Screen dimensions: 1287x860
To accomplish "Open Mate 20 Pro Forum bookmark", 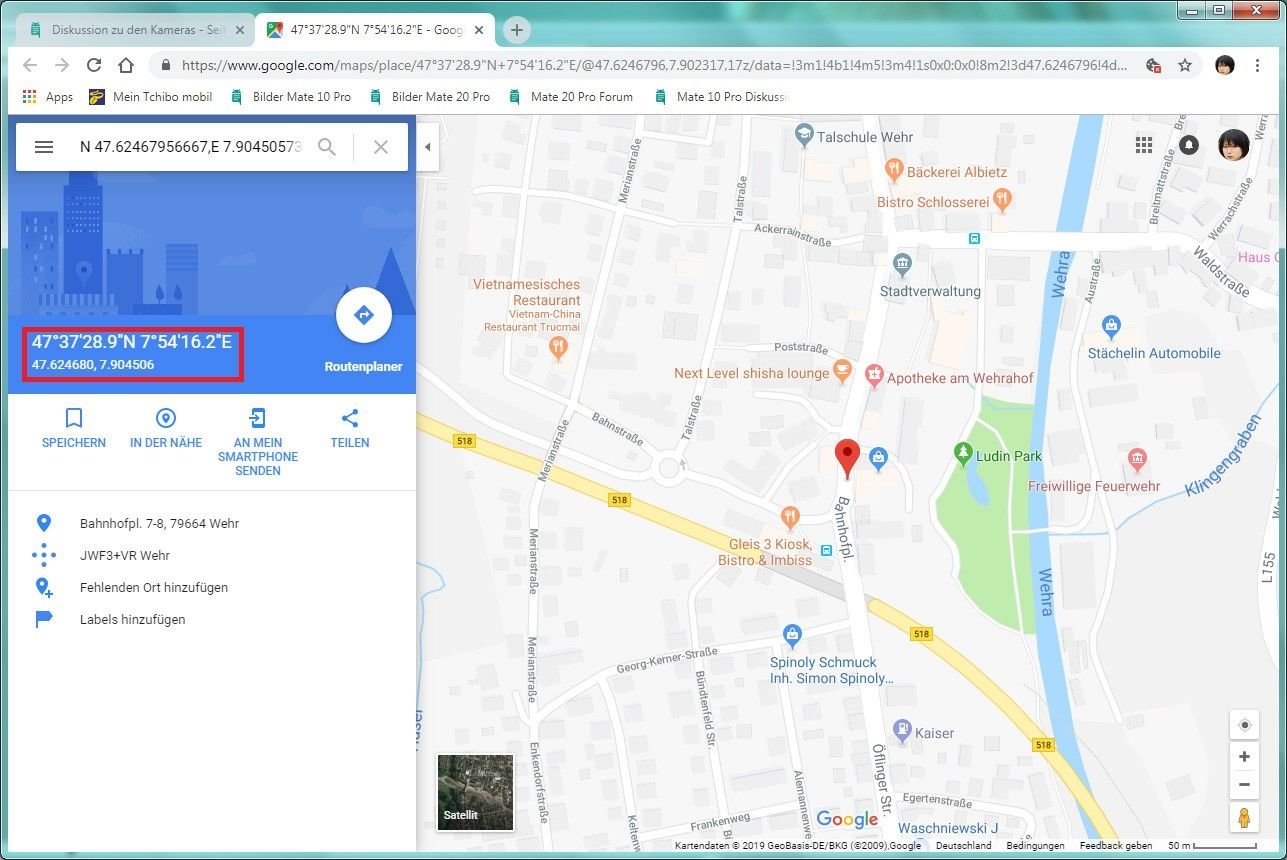I will pos(571,97).
